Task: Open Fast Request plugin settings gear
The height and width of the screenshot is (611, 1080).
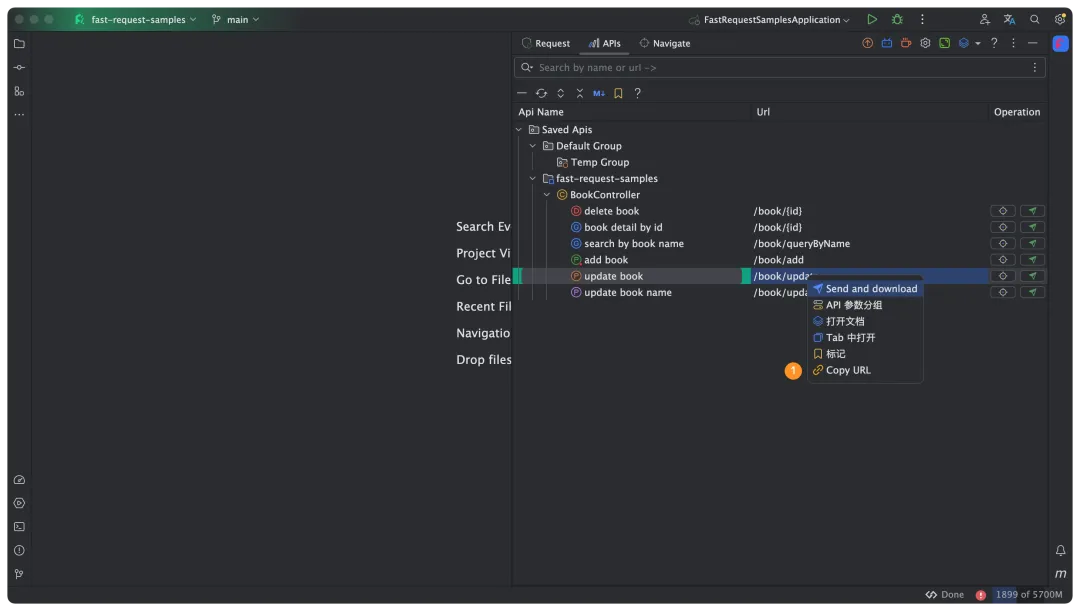Action: tap(925, 43)
